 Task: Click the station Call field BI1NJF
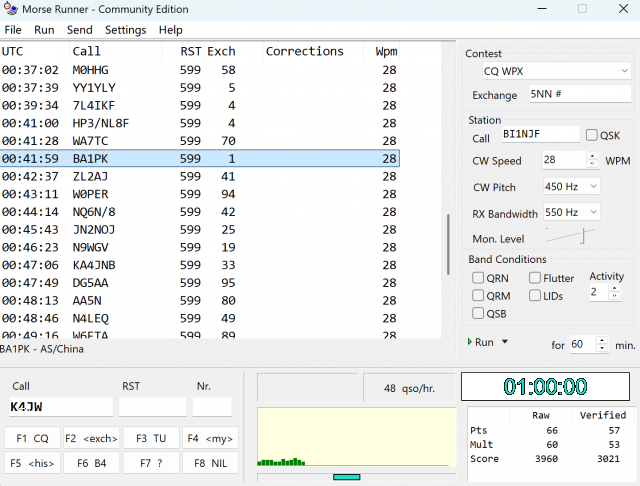pos(541,134)
